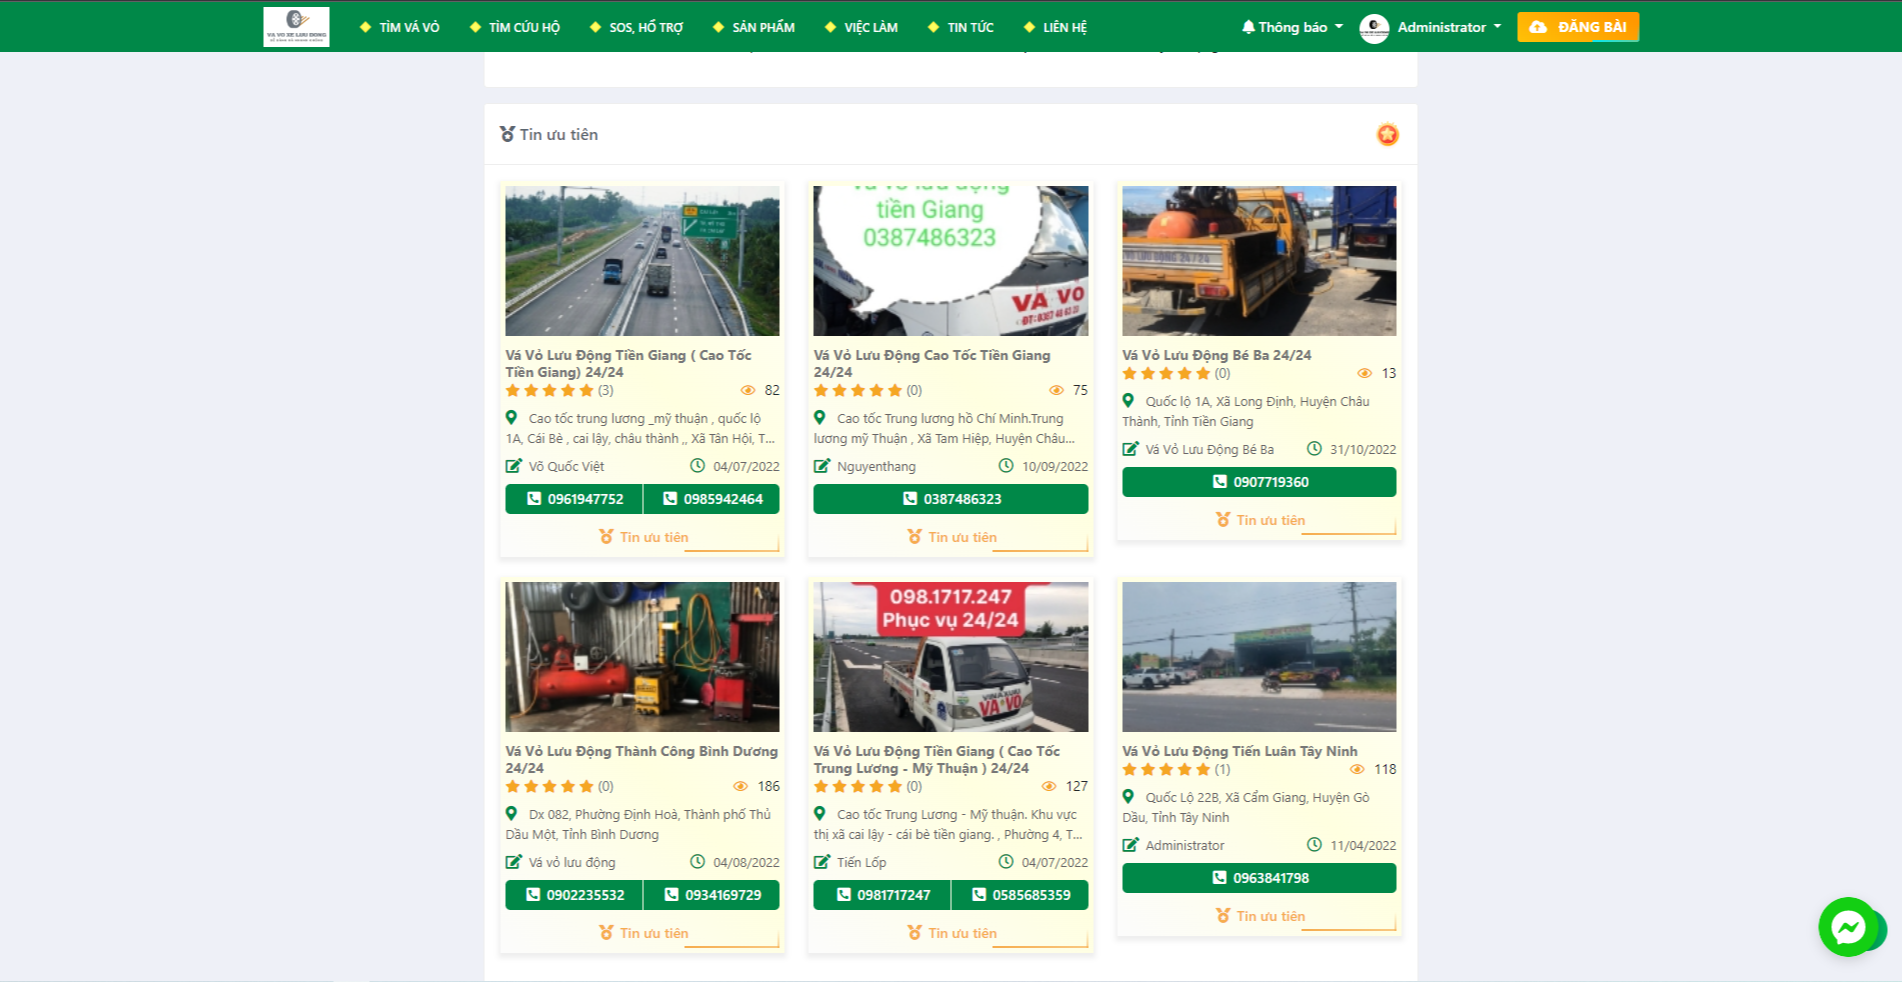
Task: Open the Messenger chat bubble icon
Action: tap(1847, 927)
